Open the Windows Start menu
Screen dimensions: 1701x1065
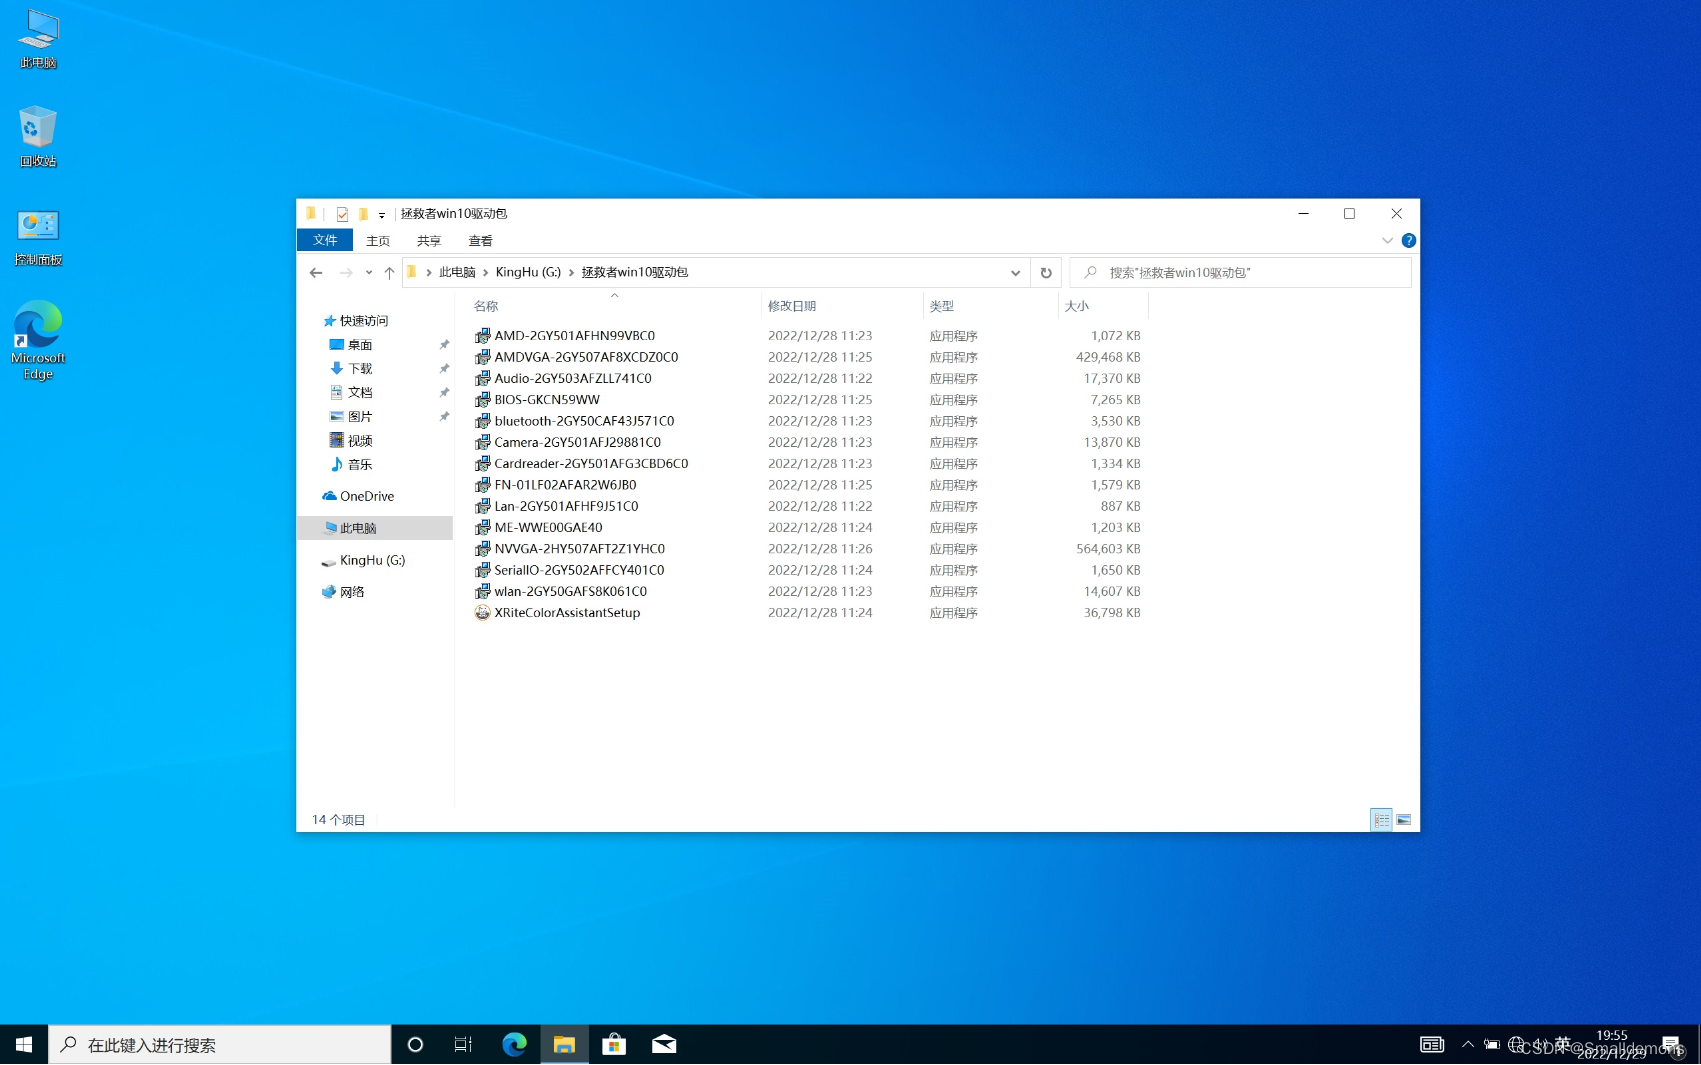24,1045
